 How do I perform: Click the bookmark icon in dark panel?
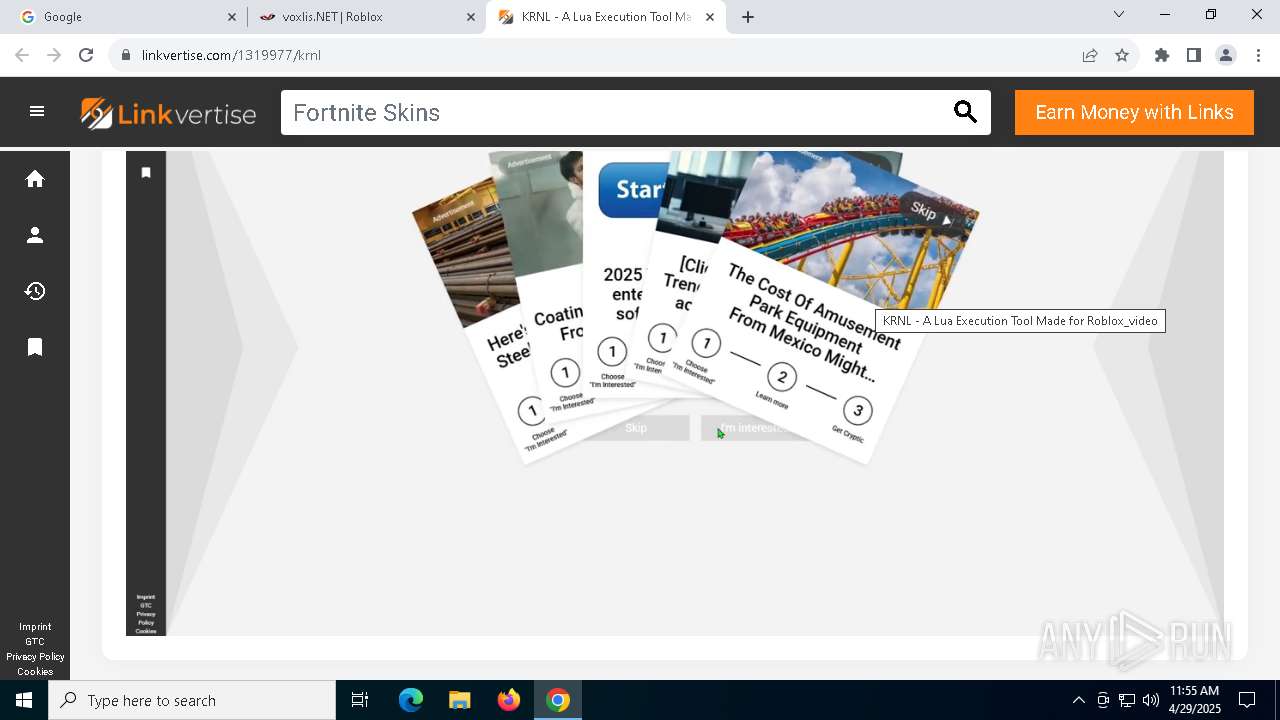pos(146,173)
